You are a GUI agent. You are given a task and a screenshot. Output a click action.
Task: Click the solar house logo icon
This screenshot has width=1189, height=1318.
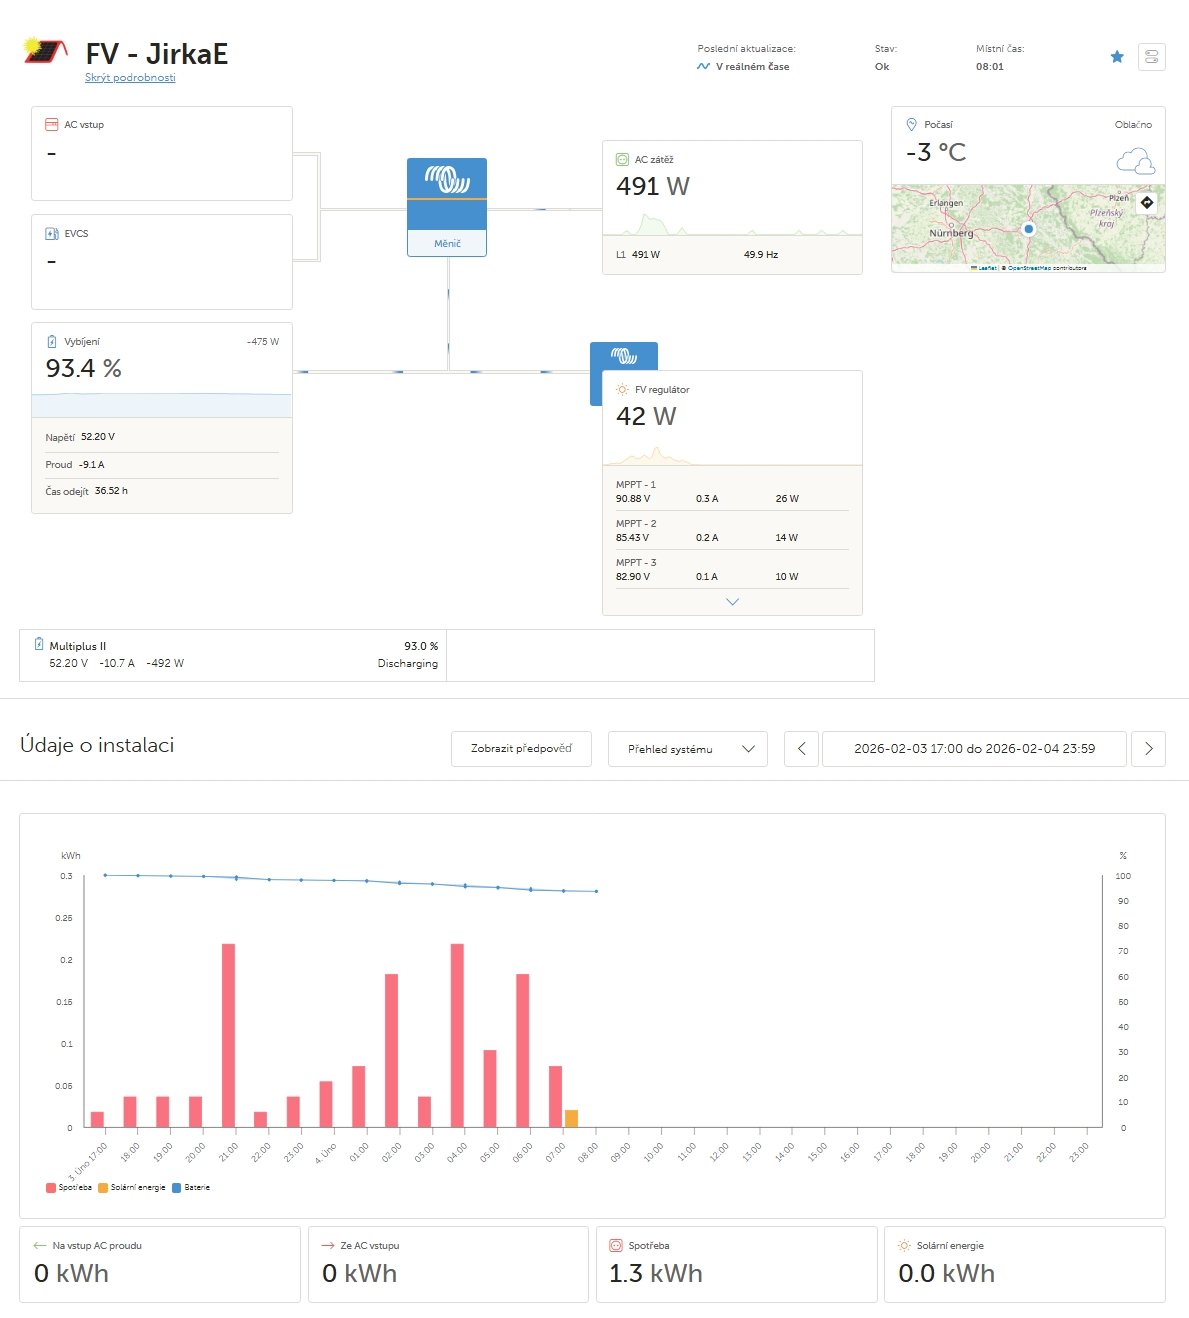(46, 51)
